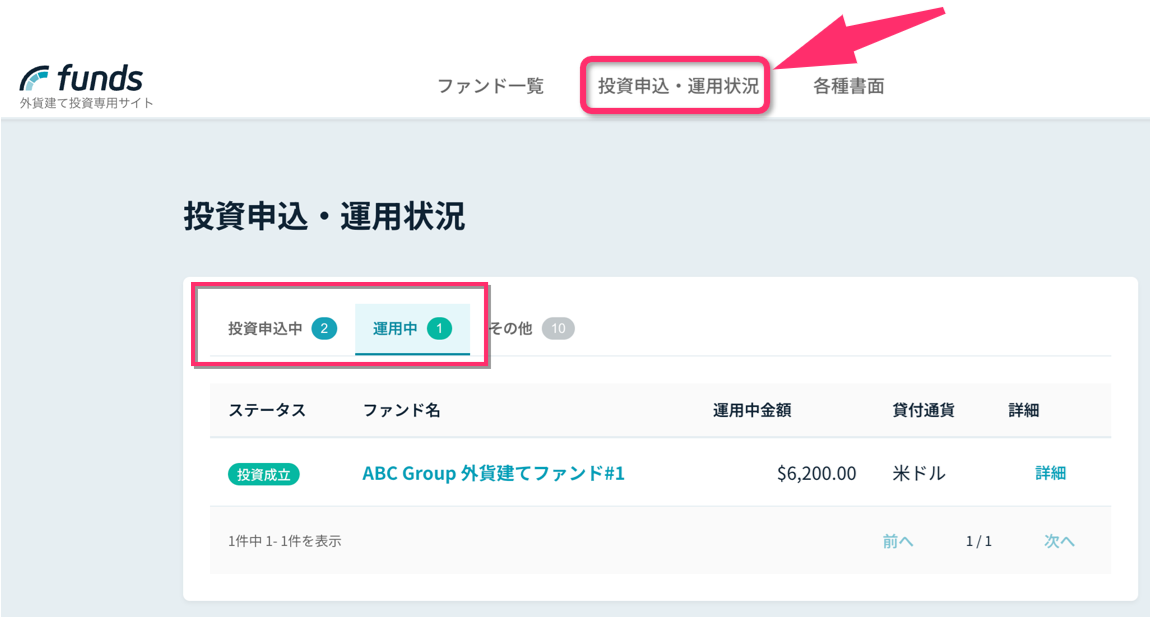
Task: Click the 運用中金額 column header
Action: tap(752, 410)
